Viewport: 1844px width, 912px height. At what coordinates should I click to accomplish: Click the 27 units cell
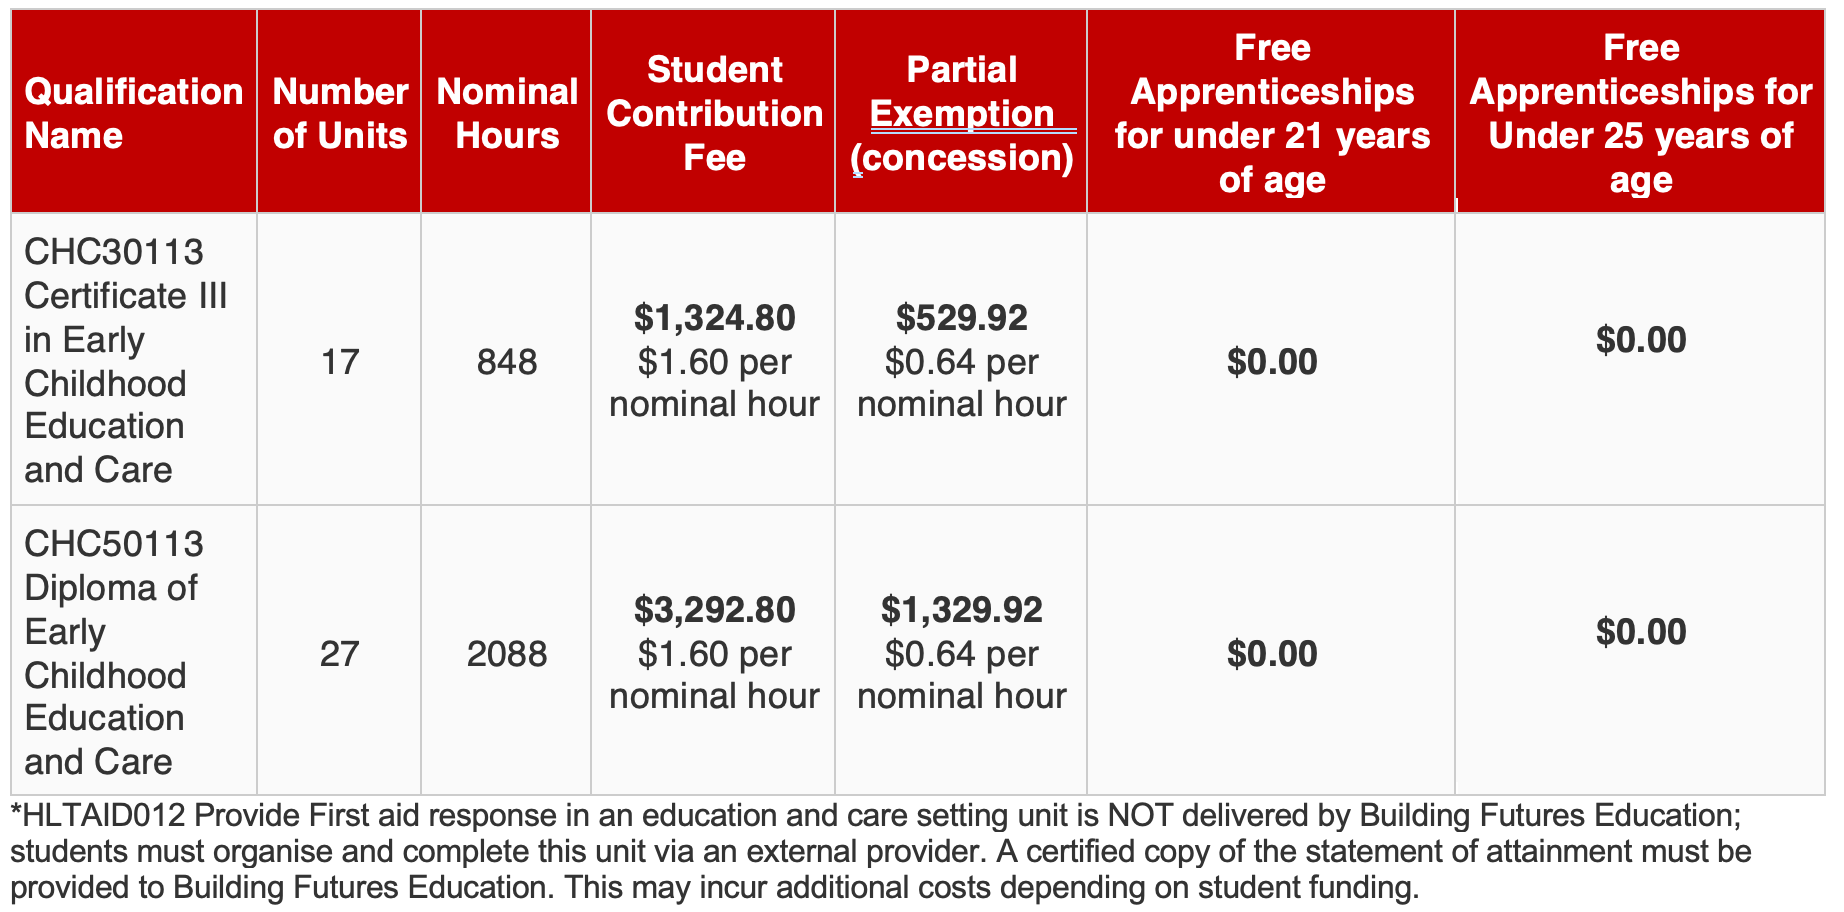pyautogui.click(x=339, y=653)
